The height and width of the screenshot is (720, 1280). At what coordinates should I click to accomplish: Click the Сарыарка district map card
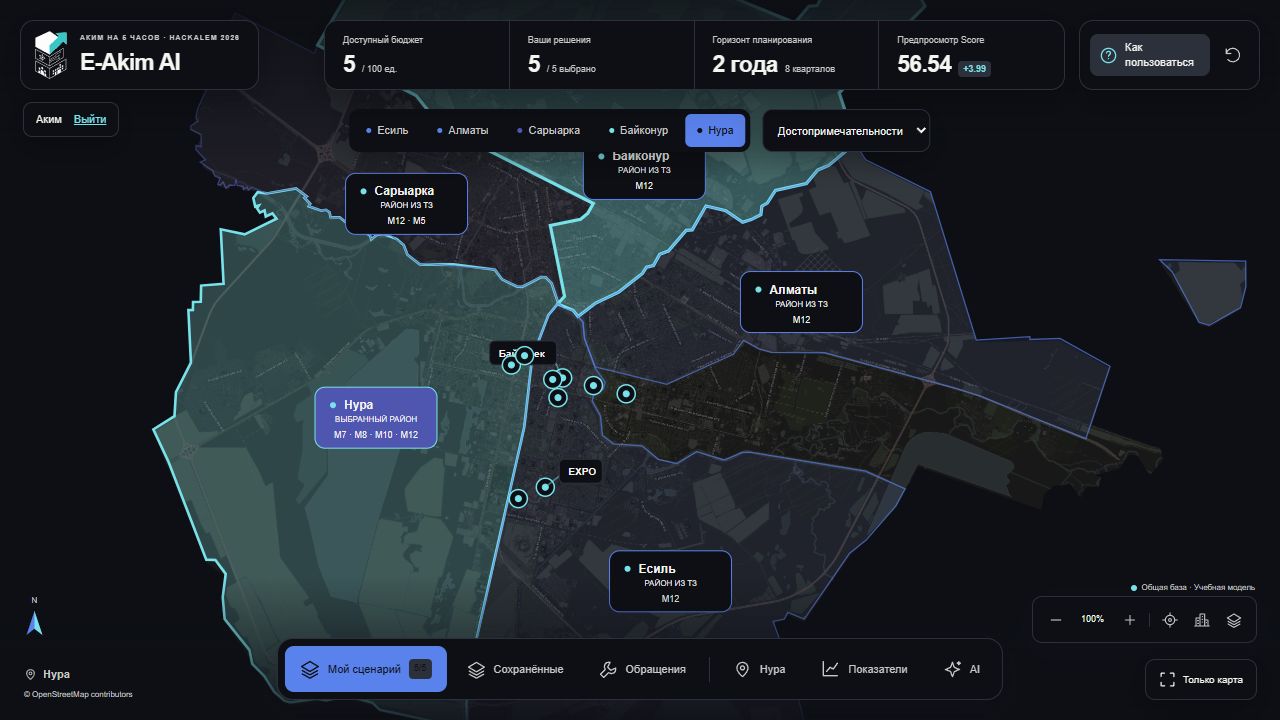point(406,204)
